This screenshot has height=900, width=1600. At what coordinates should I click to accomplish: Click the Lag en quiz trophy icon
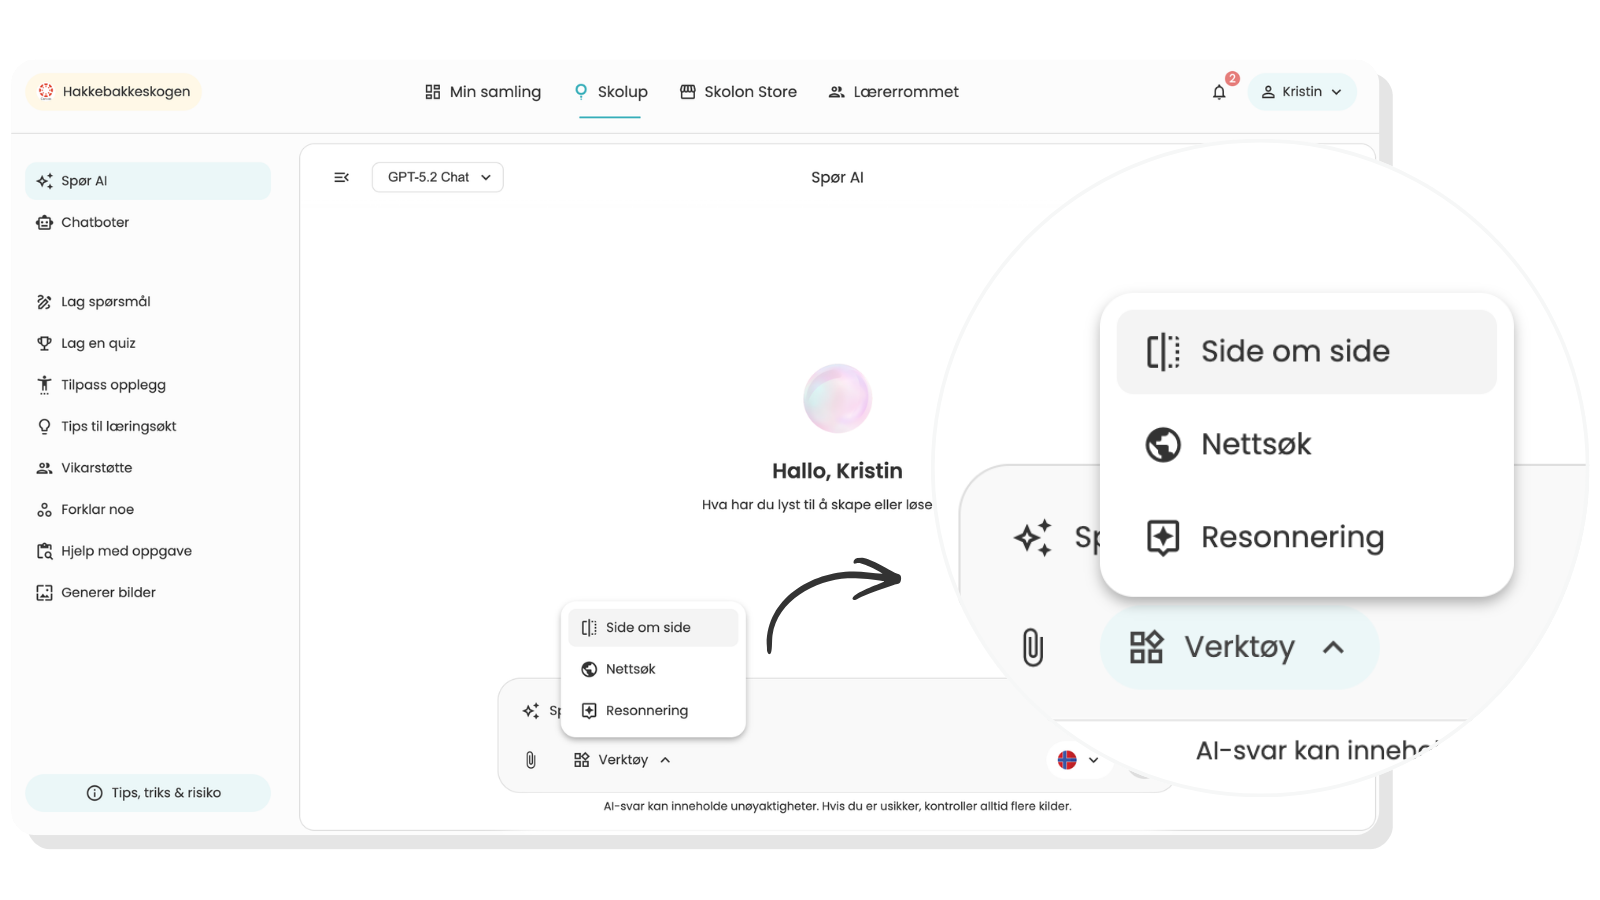coord(44,343)
